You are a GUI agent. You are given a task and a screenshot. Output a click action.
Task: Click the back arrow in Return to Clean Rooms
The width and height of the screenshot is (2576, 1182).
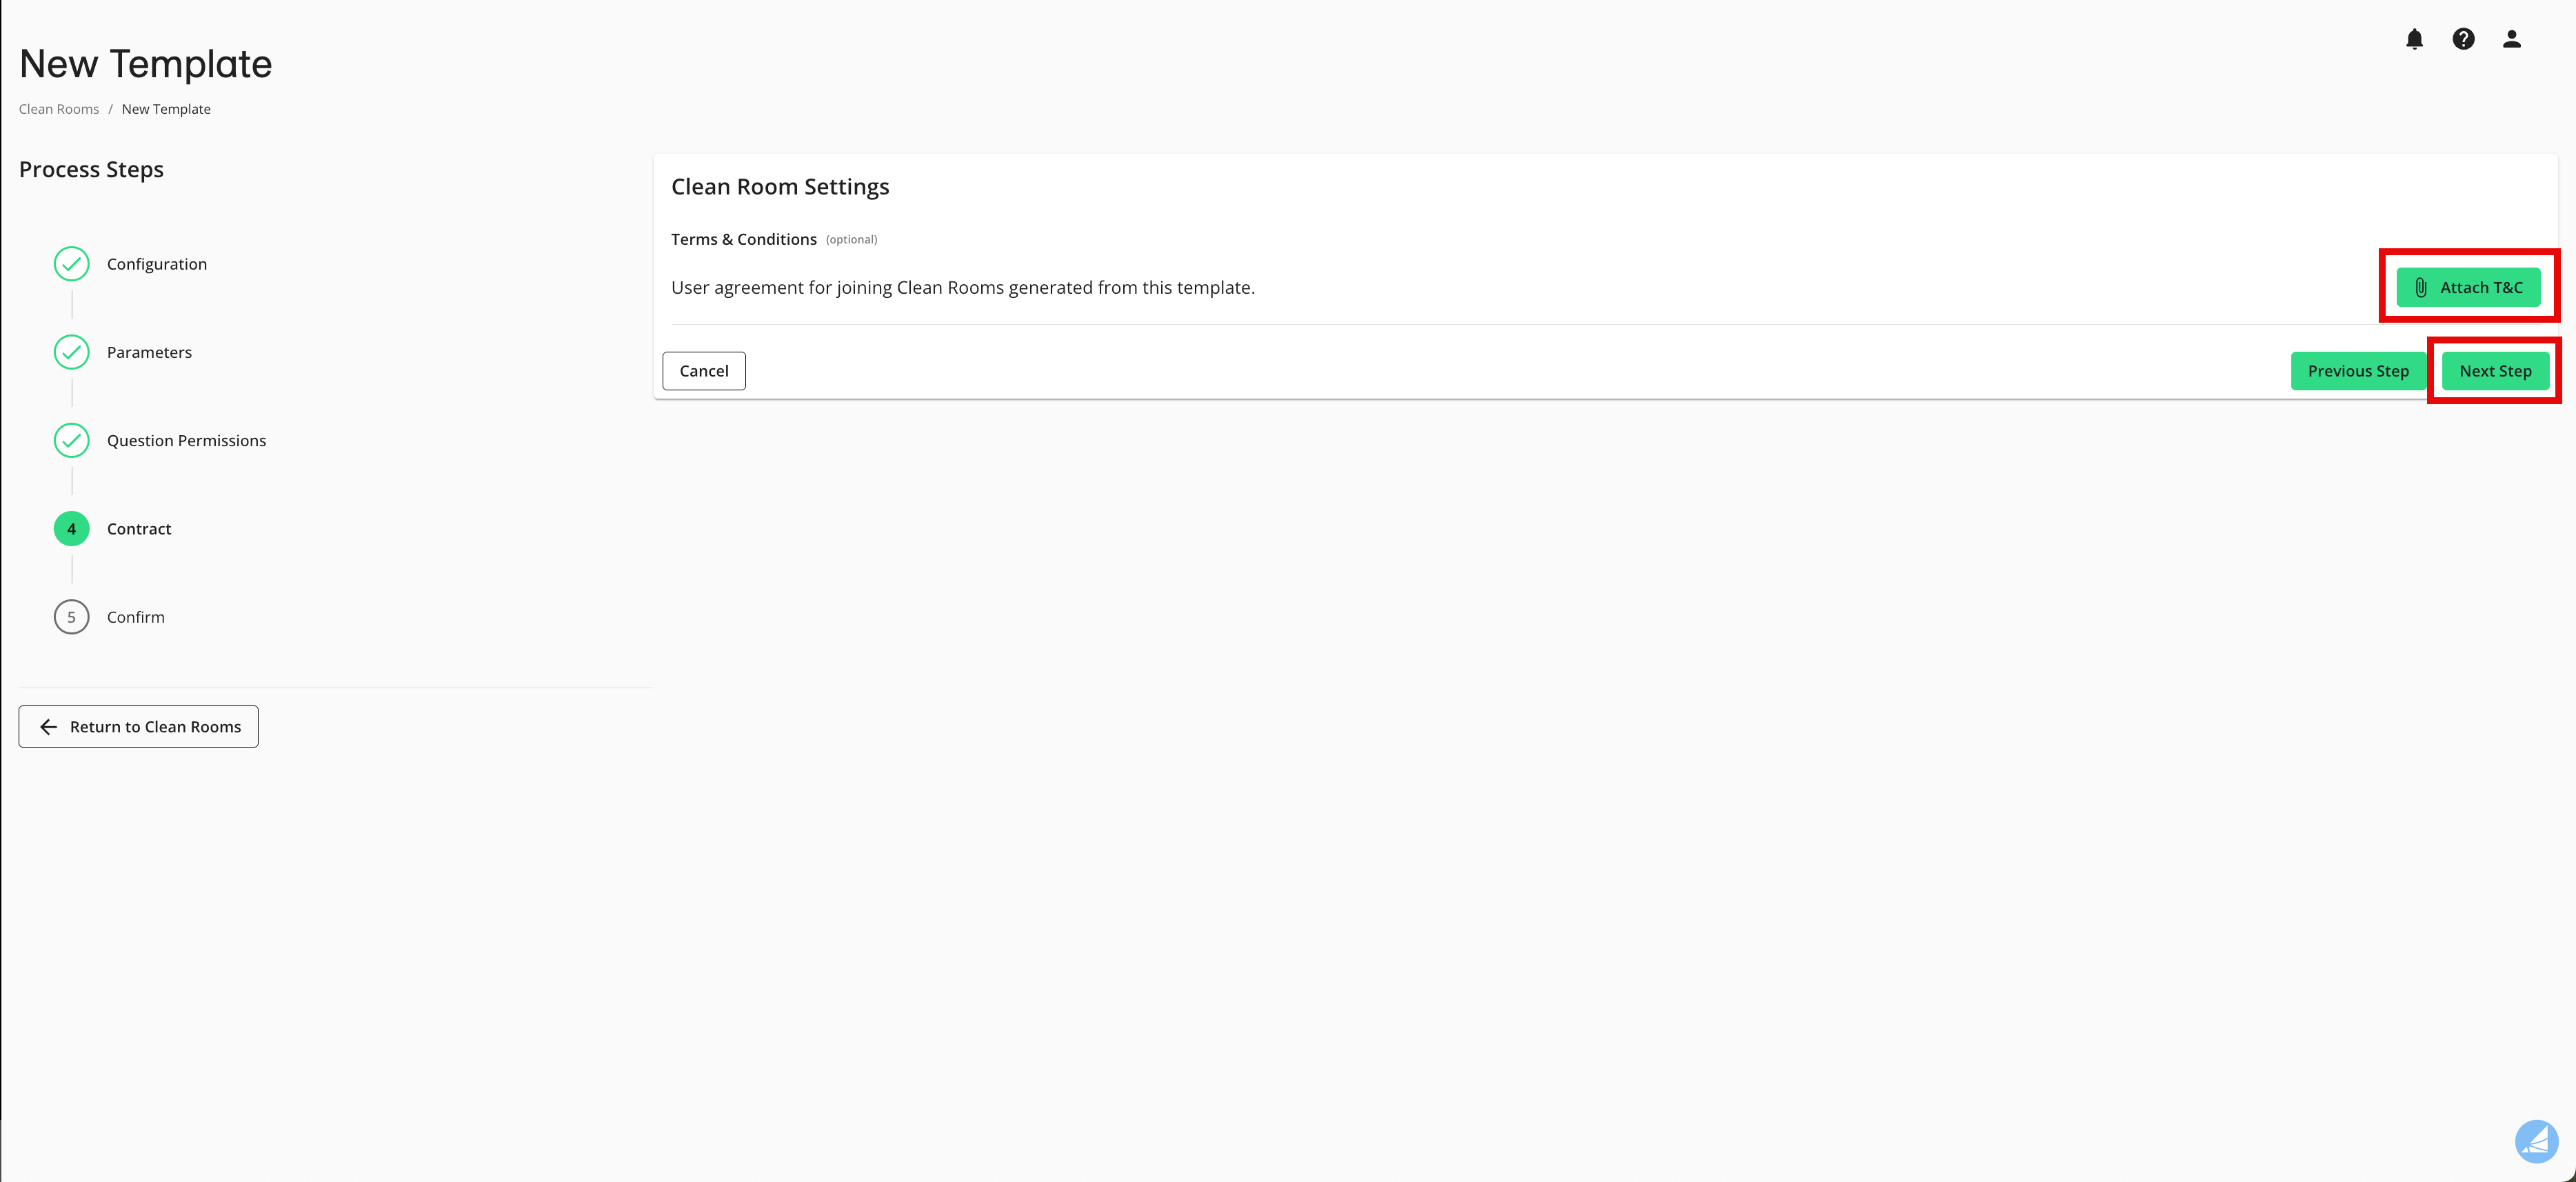tap(48, 727)
